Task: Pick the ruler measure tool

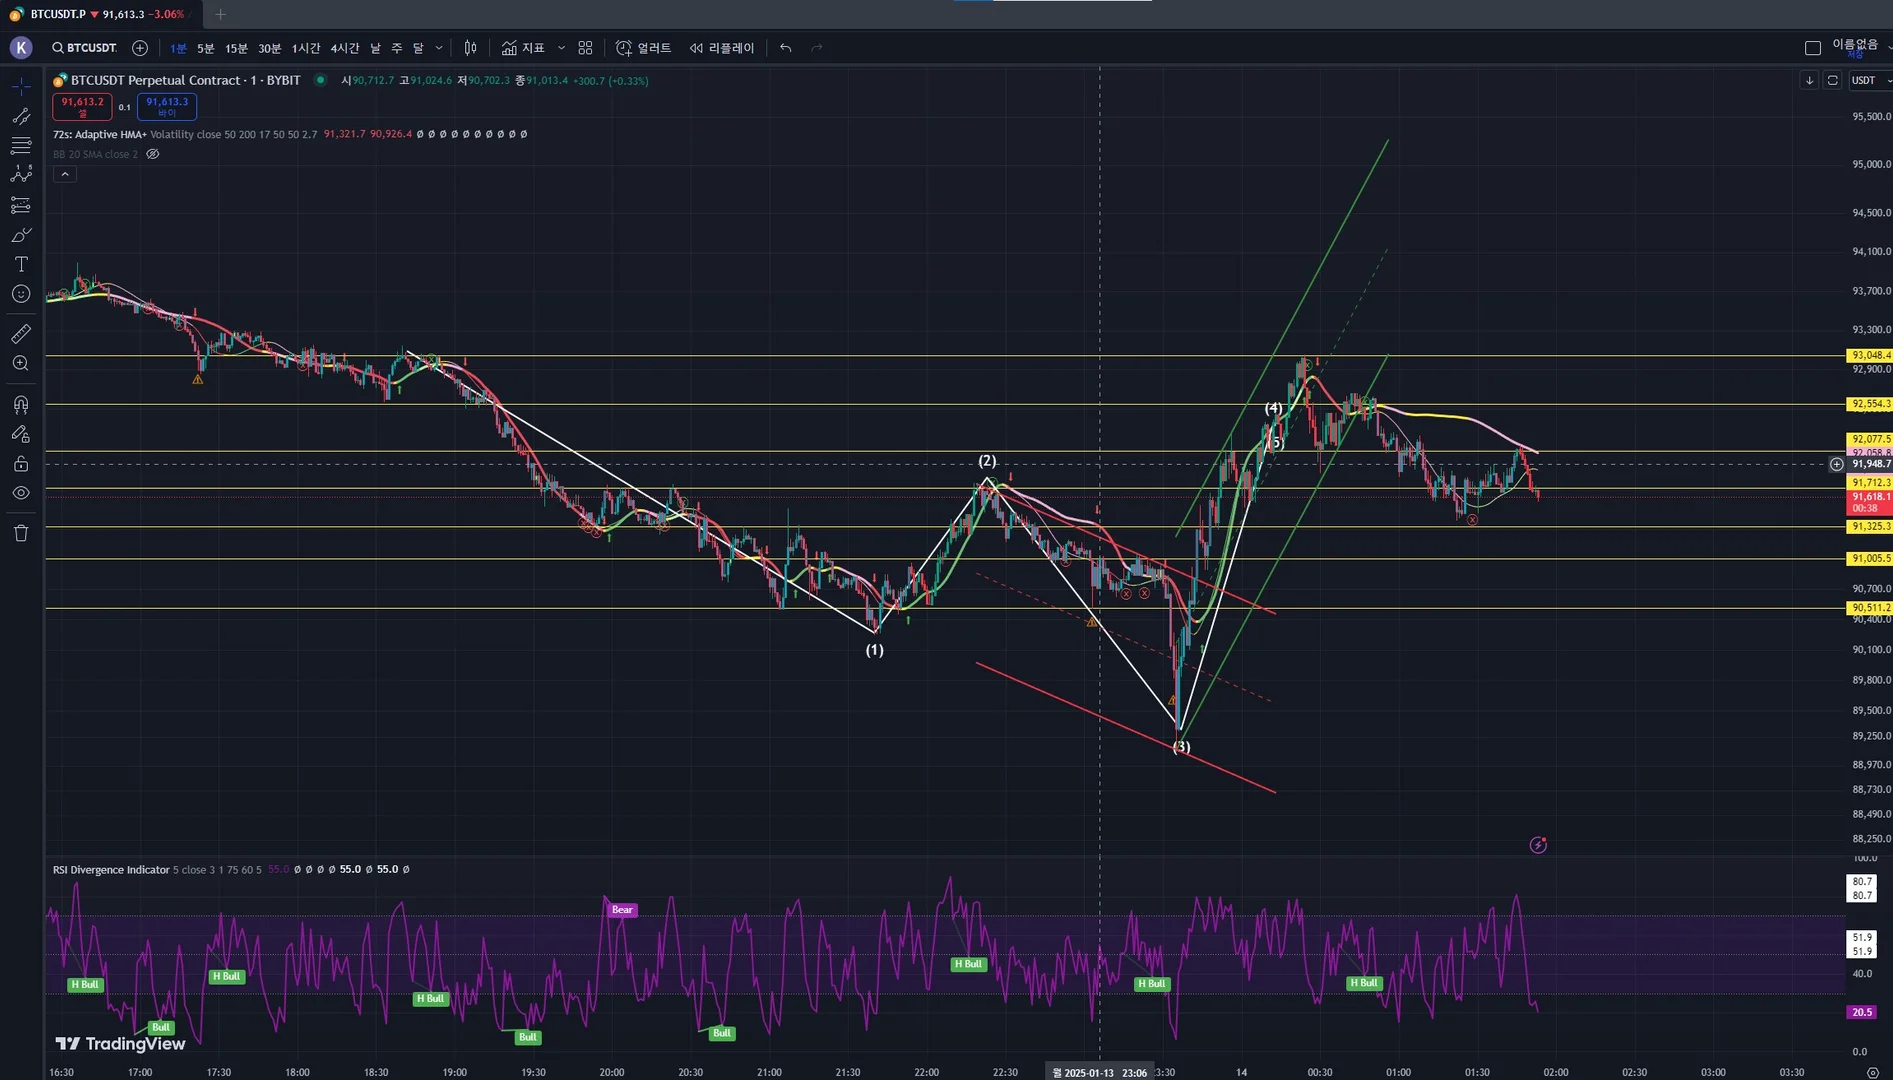Action: click(x=21, y=333)
